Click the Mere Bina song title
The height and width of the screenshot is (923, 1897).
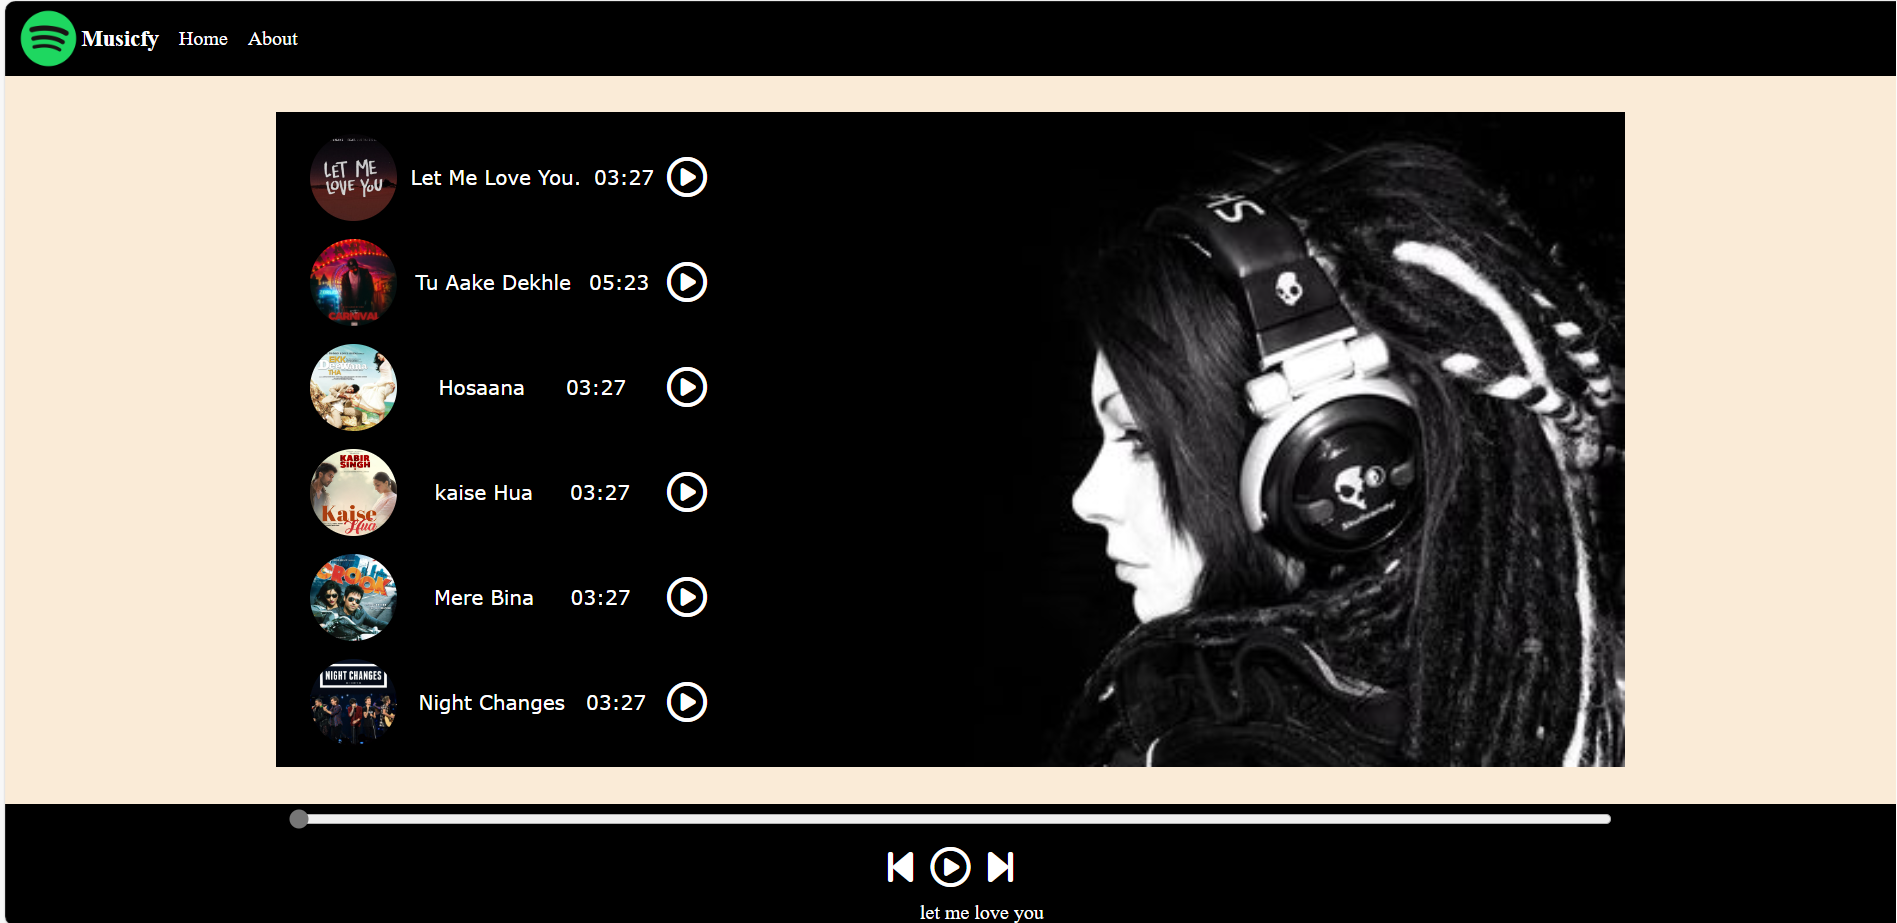click(x=484, y=598)
